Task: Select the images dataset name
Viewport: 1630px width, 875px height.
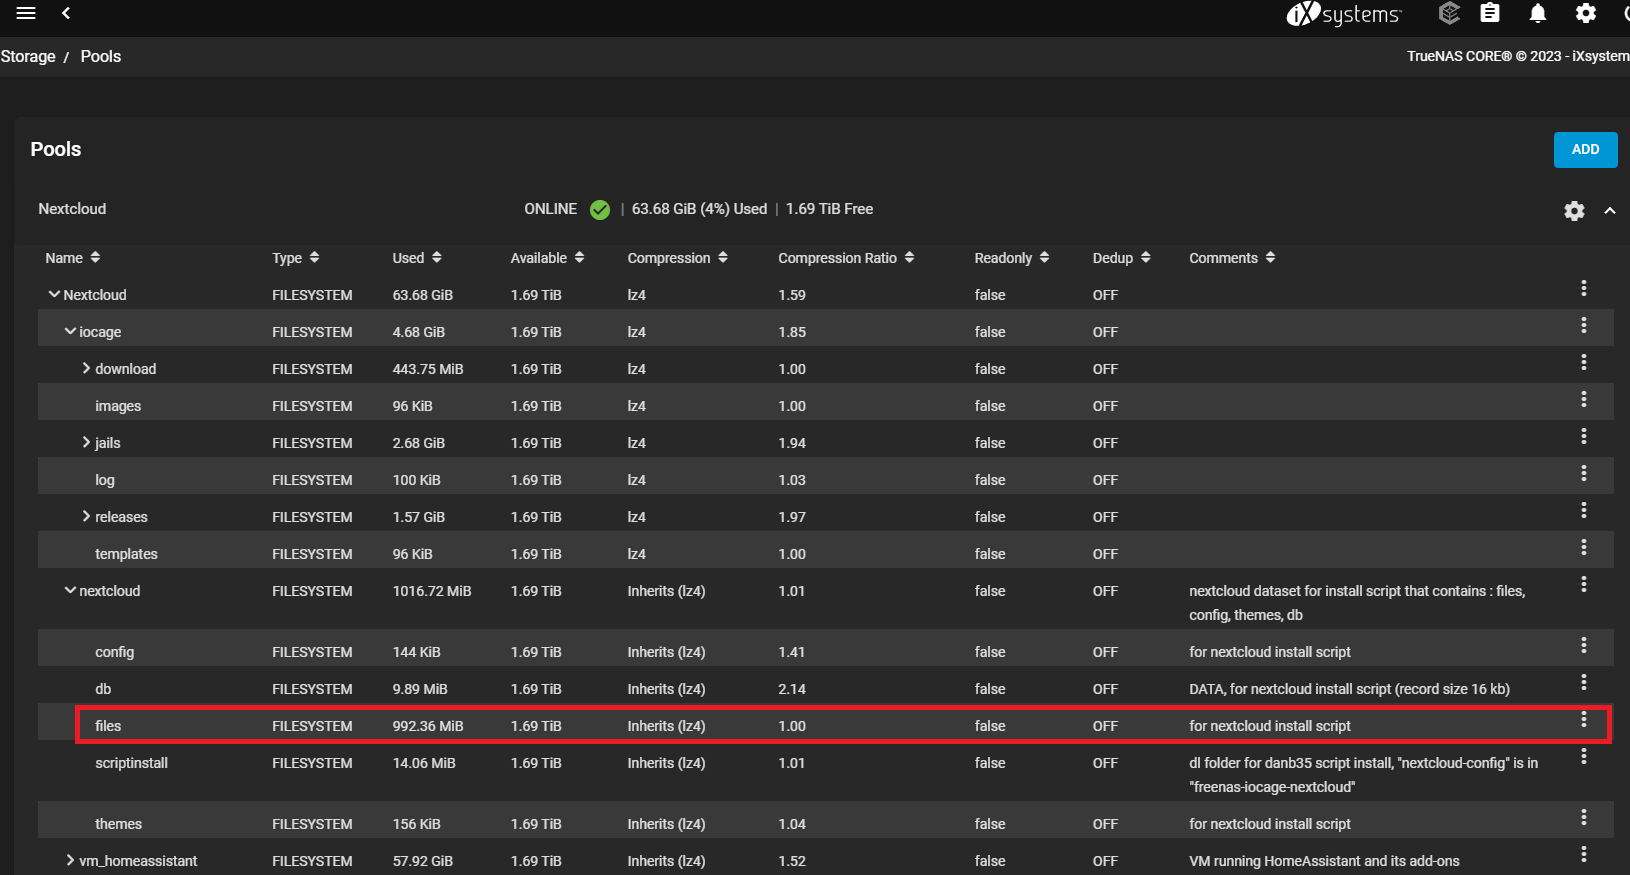Action: [118, 406]
